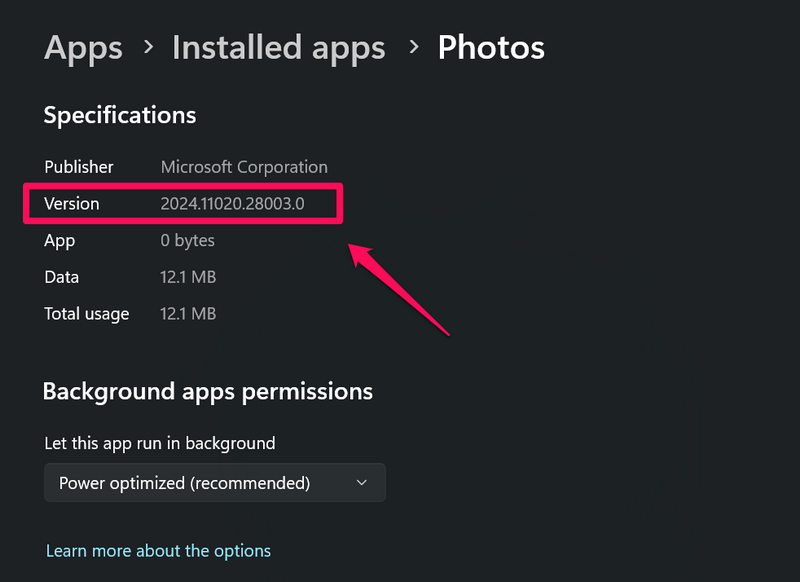Open the Power optimized (recommended) dropdown
The width and height of the screenshot is (800, 582).
pos(214,483)
